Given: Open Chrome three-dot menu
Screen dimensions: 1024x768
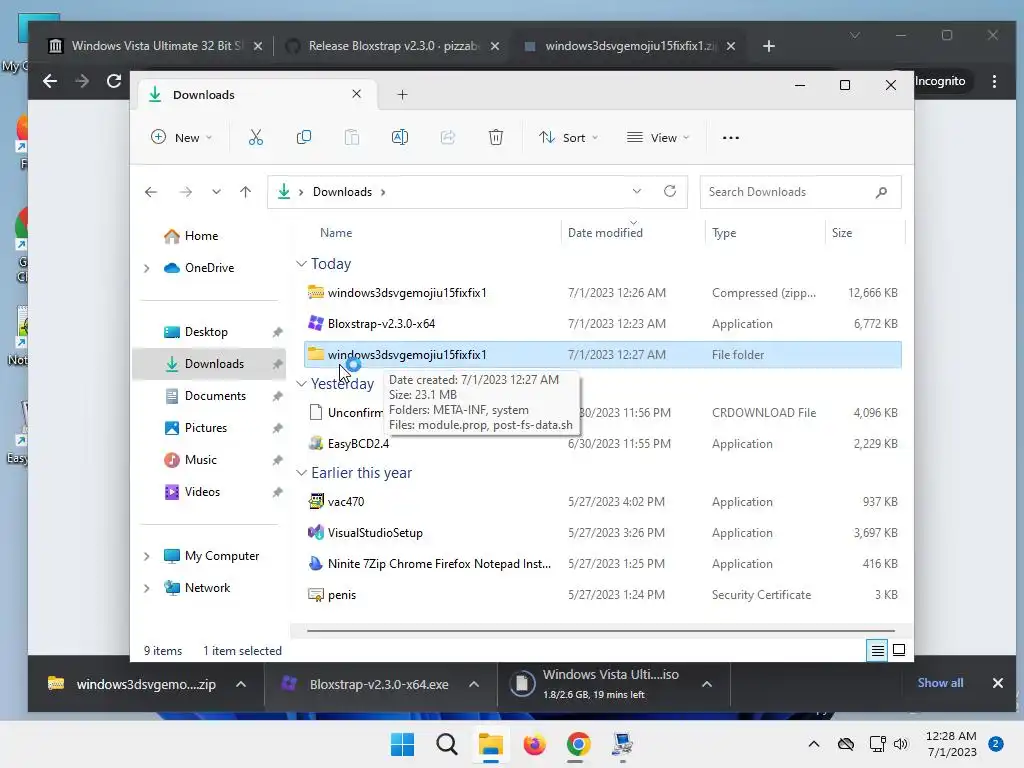Looking at the screenshot, I should click(994, 81).
